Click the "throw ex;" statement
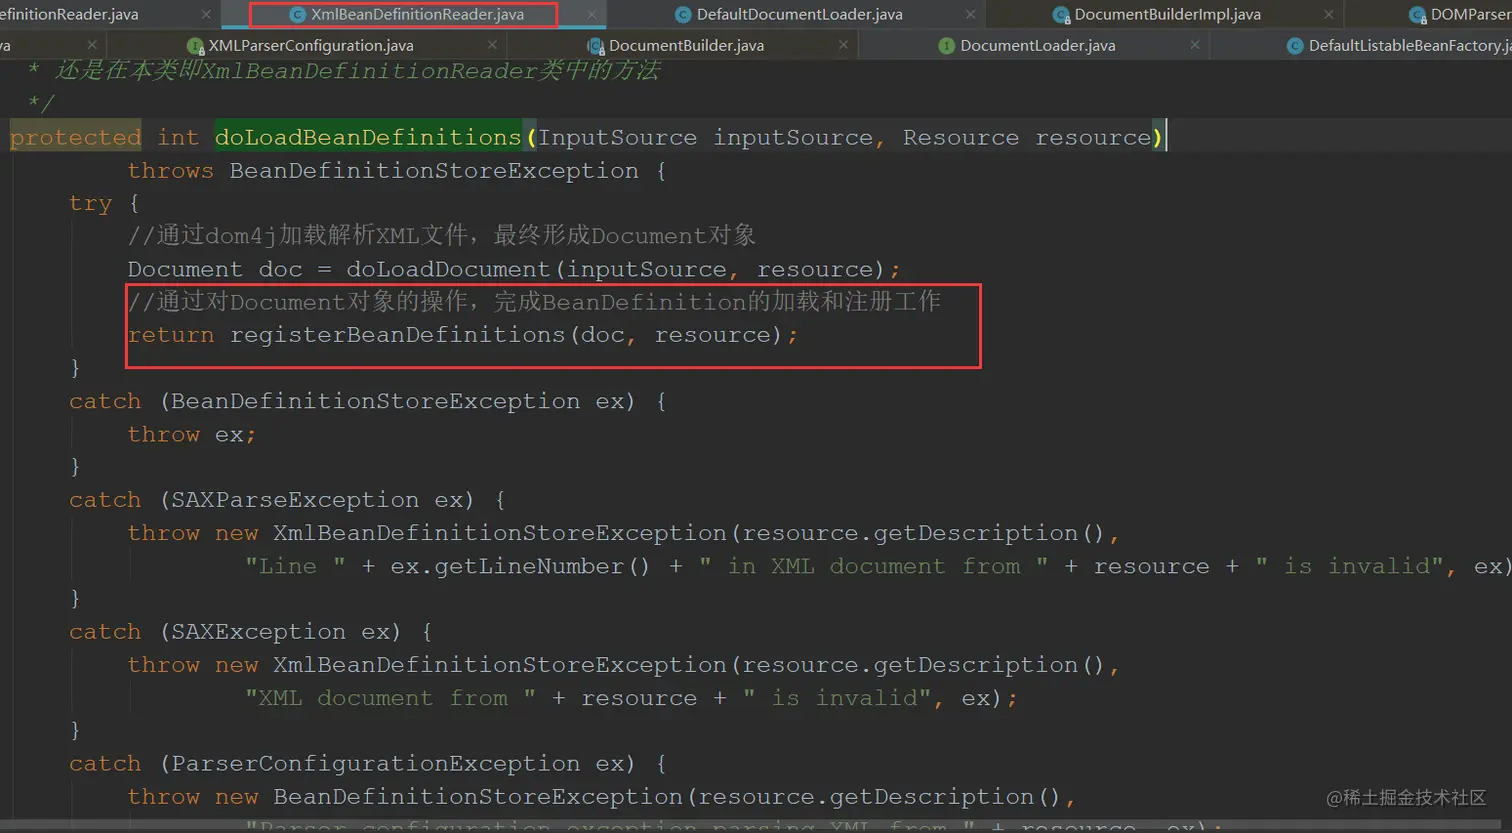This screenshot has height=833, width=1512. [192, 434]
